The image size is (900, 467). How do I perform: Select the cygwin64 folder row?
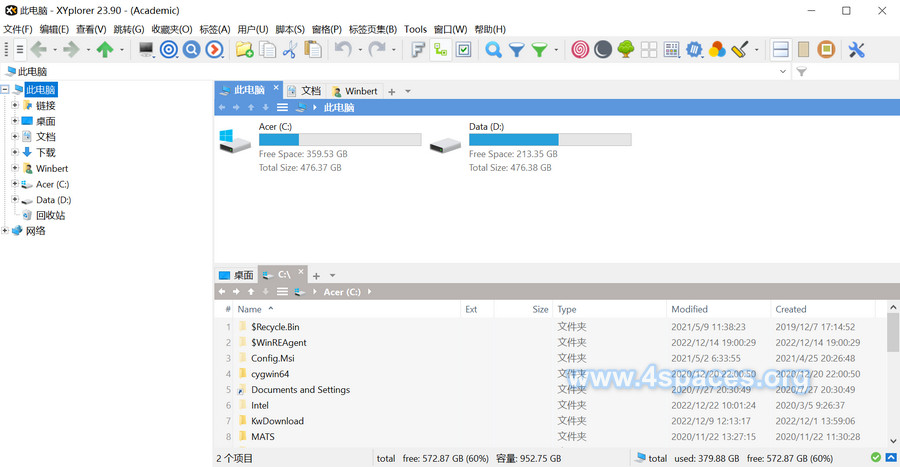point(270,374)
